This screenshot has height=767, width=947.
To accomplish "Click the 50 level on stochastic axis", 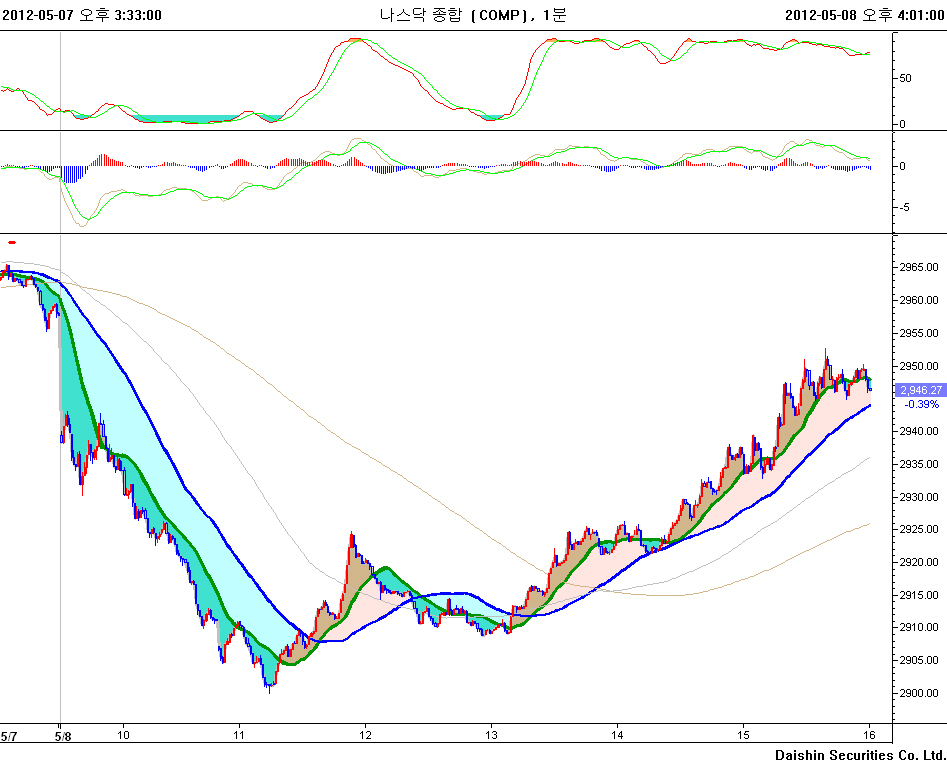I will tap(905, 77).
